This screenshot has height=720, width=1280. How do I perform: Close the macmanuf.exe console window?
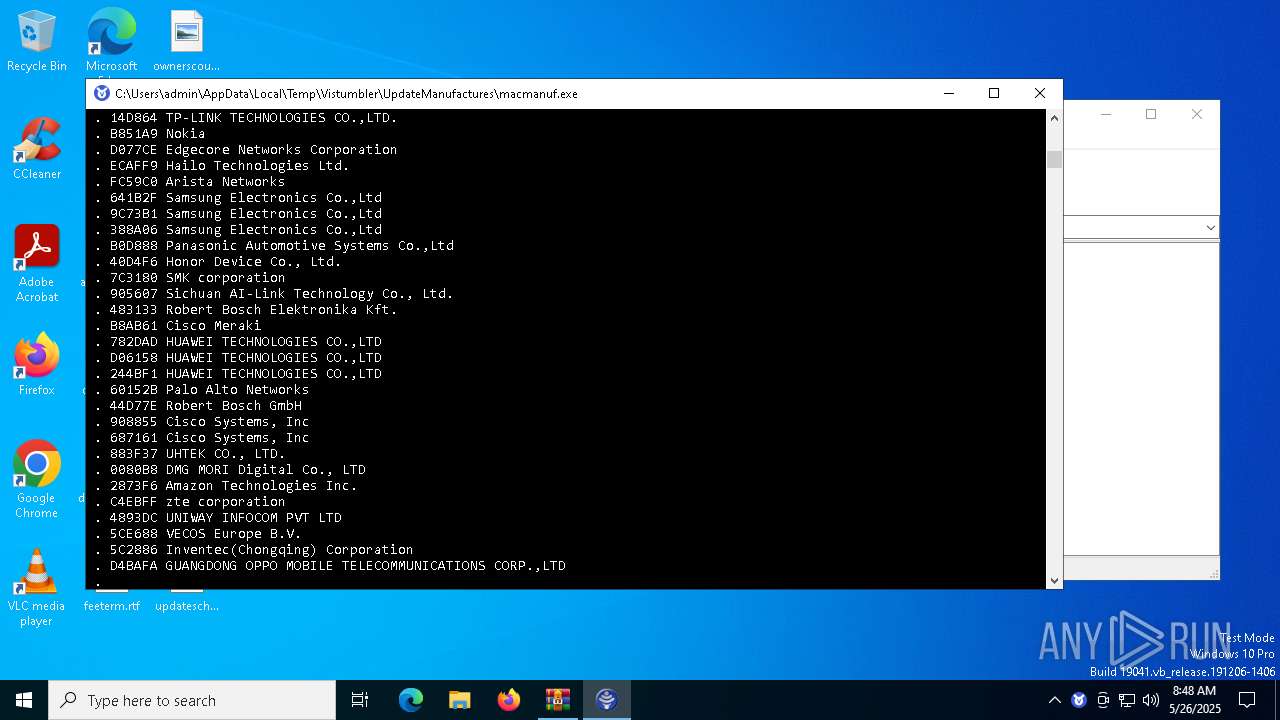1040,93
